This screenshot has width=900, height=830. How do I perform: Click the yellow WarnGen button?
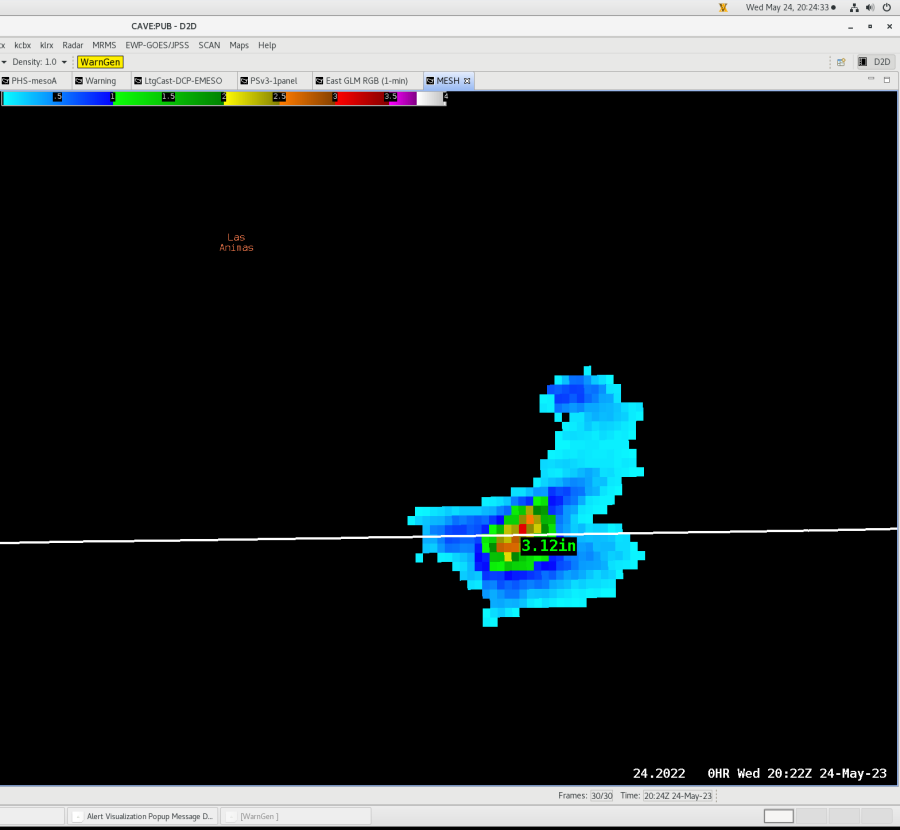(100, 62)
